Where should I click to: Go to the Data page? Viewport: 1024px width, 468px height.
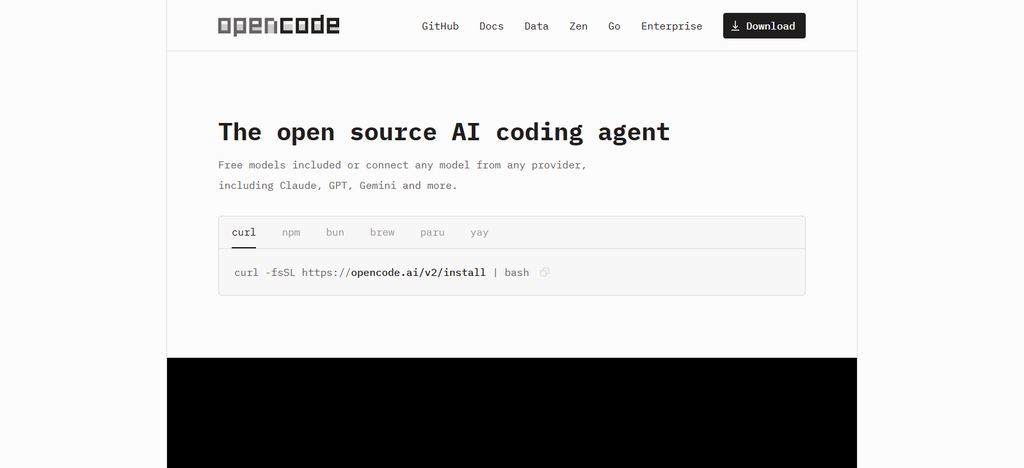536,26
